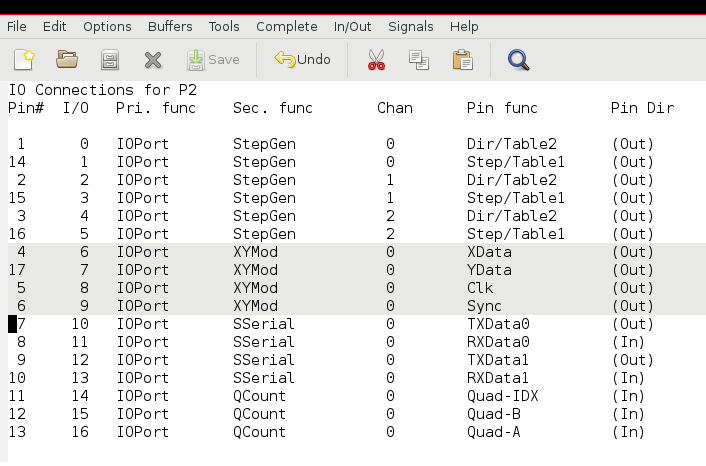This screenshot has height=466, width=706.
Task: Open a file with the folder icon
Action: click(67, 59)
